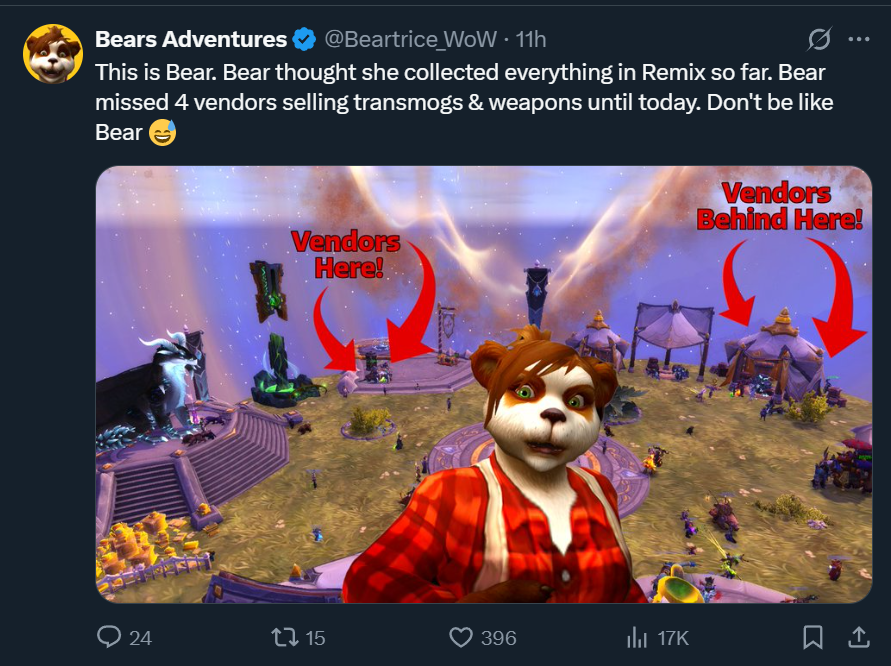Click the Grok slashed-circle icon

coord(820,39)
